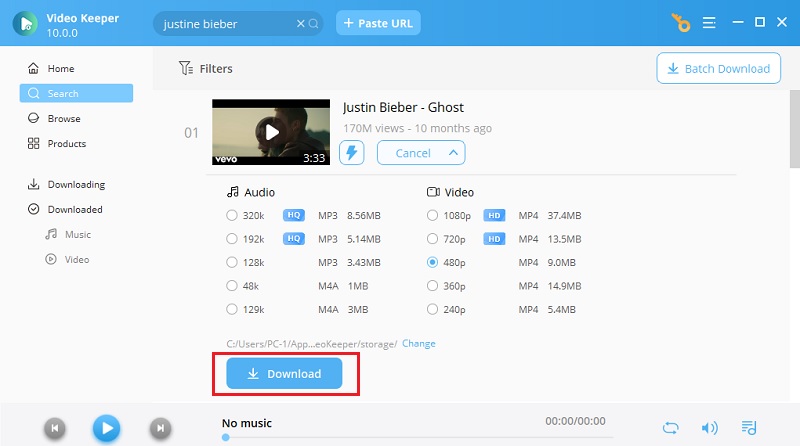Screen dimensions: 800x446
Task: Click the results vertical scrollbar
Action: tap(795, 129)
